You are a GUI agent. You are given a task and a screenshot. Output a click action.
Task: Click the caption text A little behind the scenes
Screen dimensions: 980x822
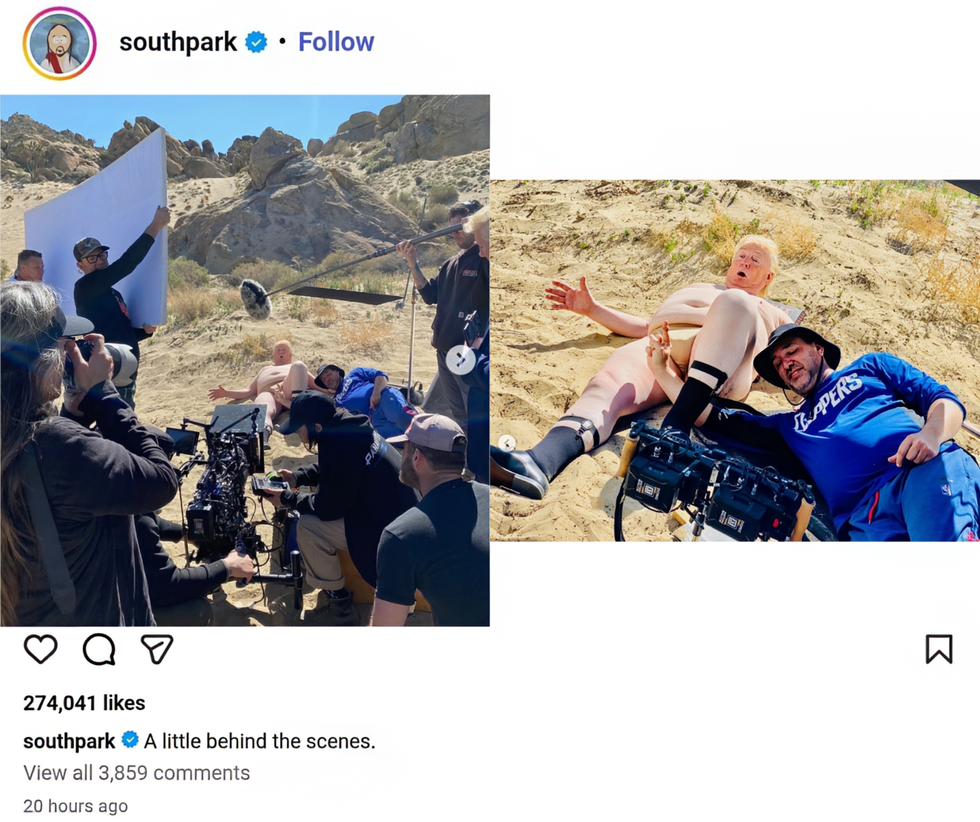point(260,741)
